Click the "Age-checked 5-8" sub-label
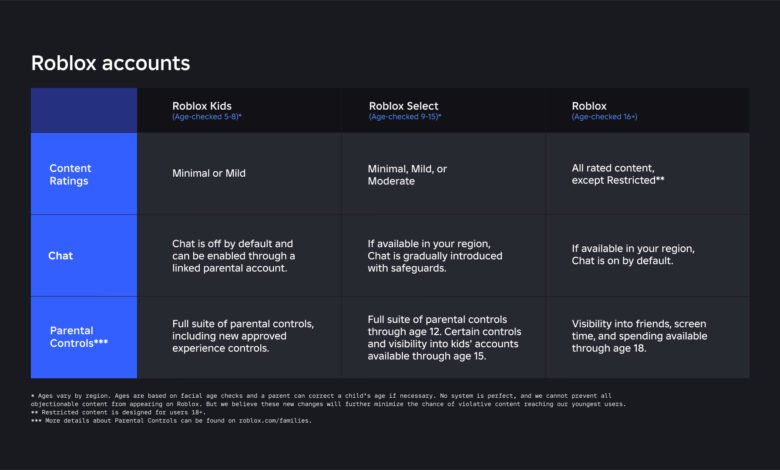This screenshot has width=780, height=470. [206, 117]
